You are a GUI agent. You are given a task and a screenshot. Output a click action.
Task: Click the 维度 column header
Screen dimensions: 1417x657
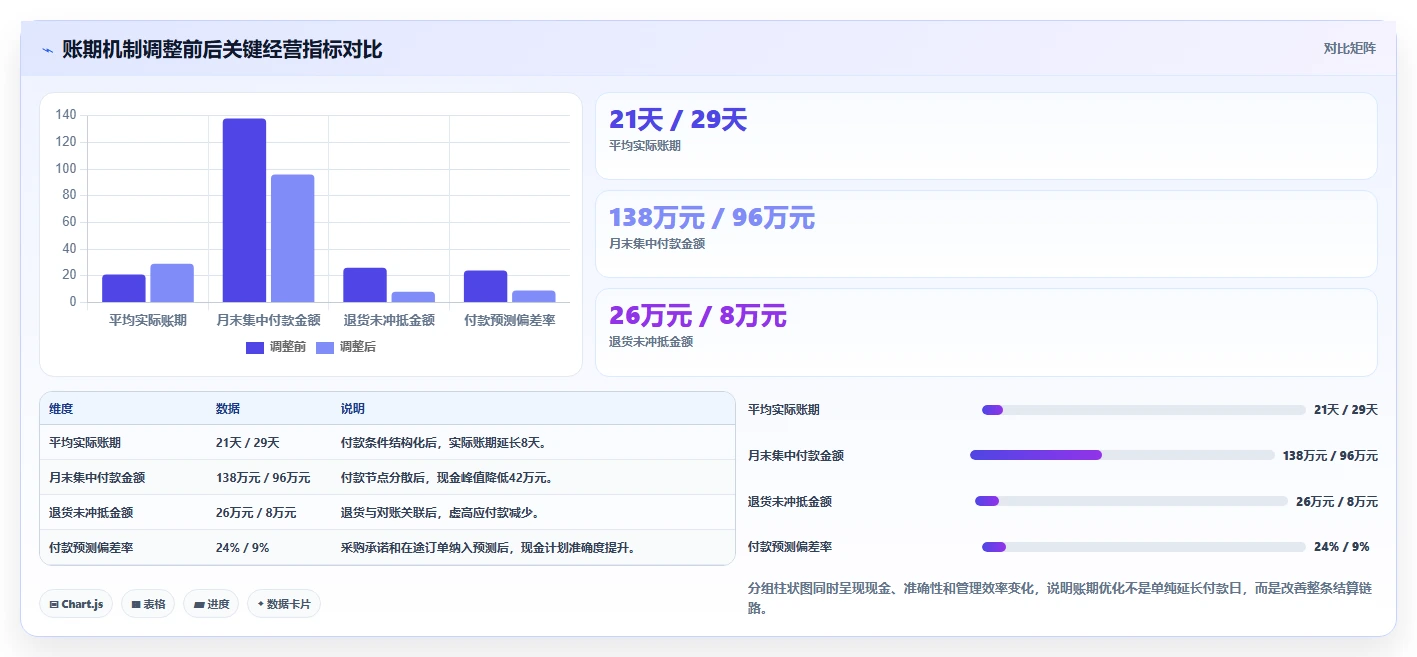click(x=61, y=409)
